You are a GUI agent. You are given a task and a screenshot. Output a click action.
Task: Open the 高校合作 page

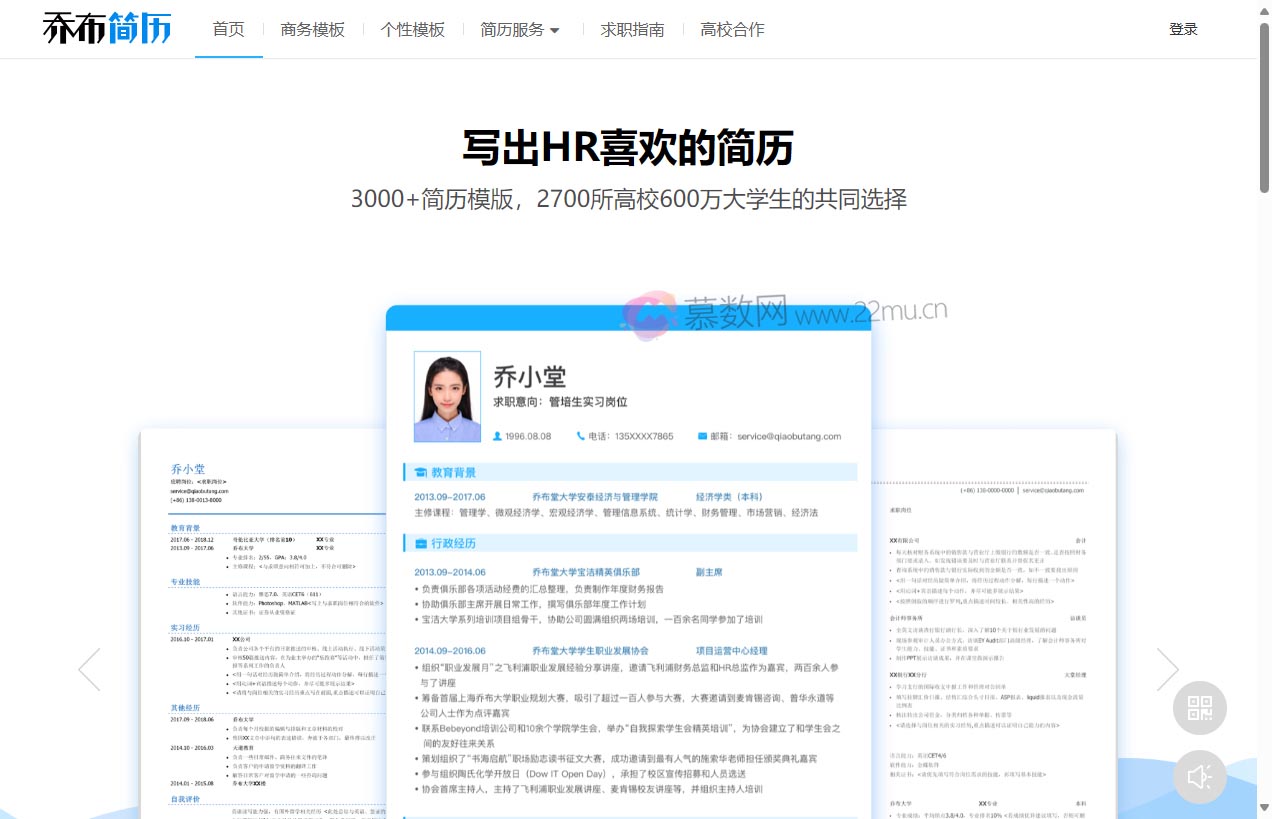point(732,30)
